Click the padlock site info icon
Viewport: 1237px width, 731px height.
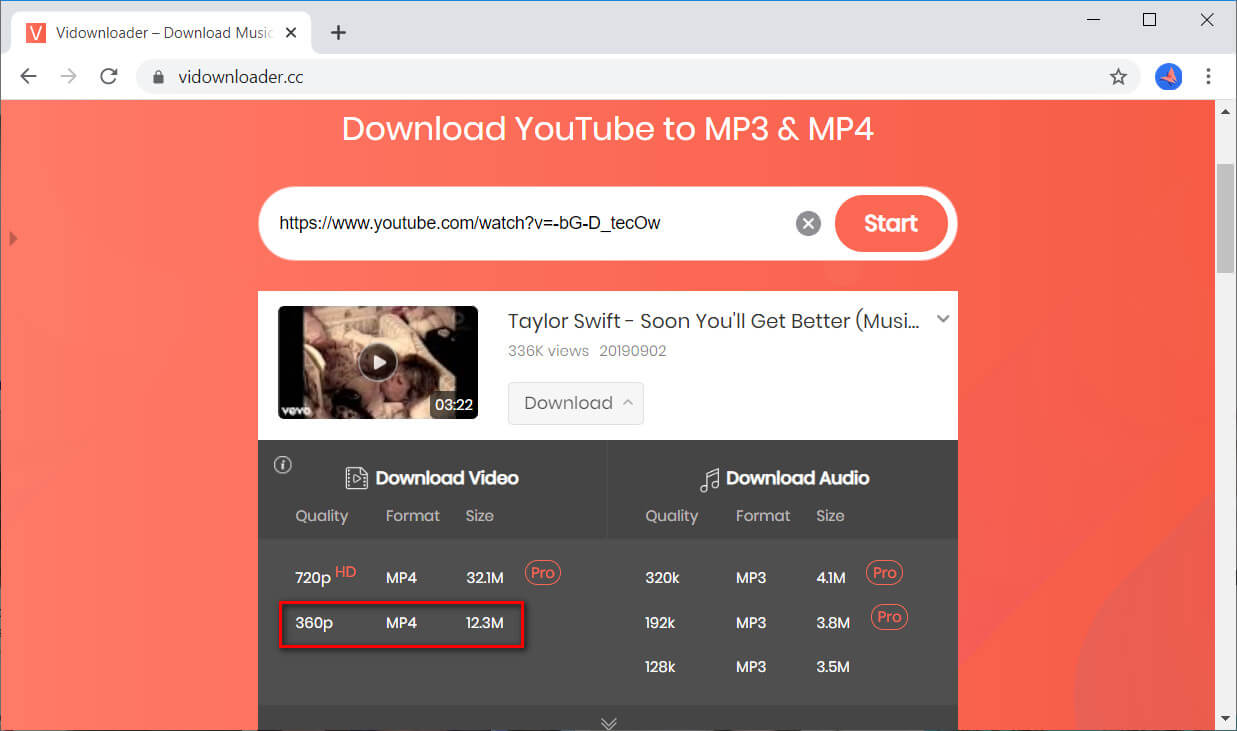click(x=157, y=77)
